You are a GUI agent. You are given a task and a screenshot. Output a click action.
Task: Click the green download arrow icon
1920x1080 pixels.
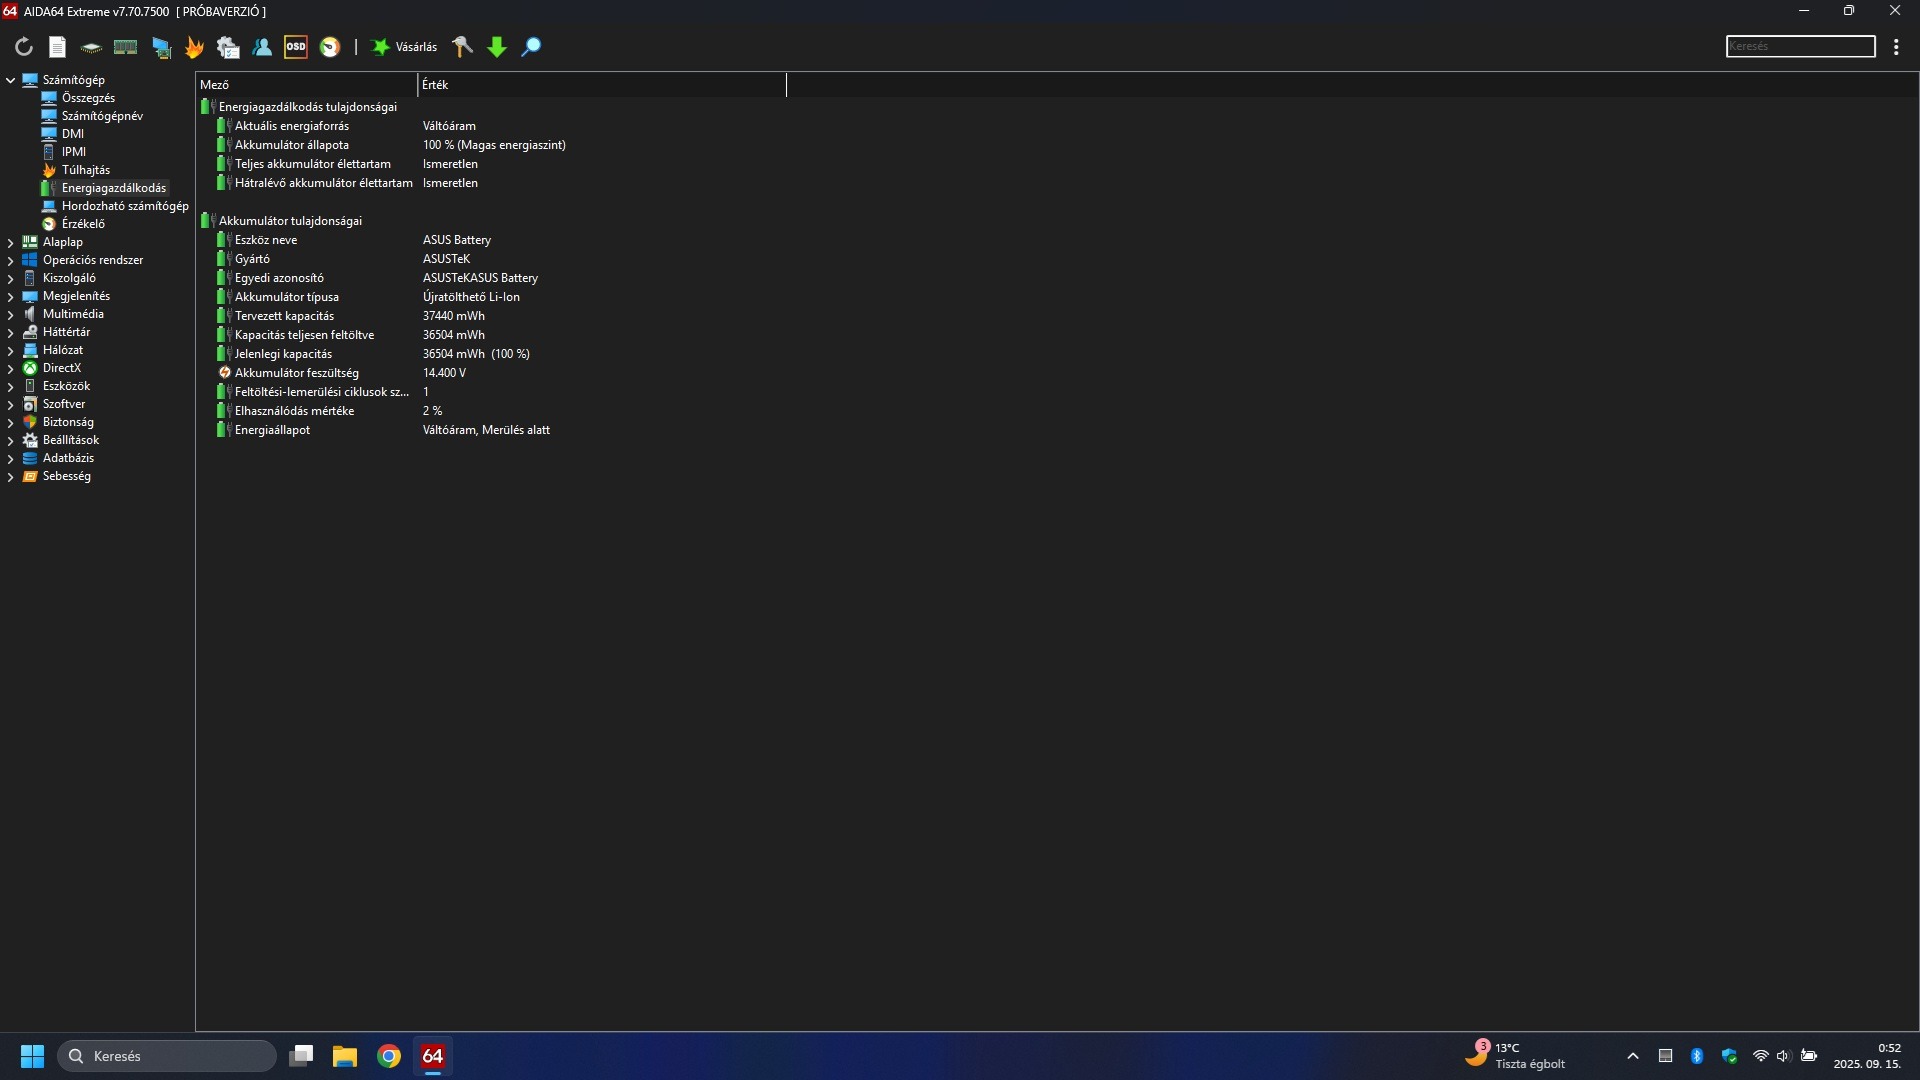[x=497, y=47]
